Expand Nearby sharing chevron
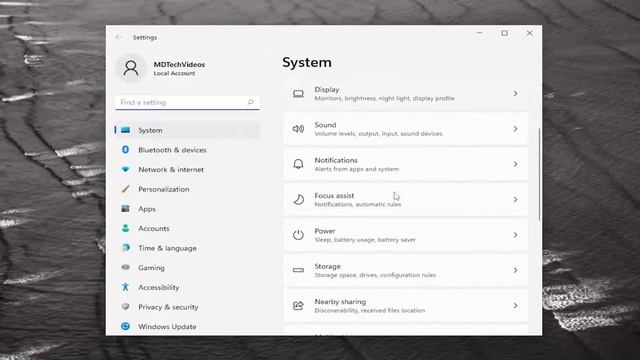Viewport: 640px width, 360px height. point(516,306)
